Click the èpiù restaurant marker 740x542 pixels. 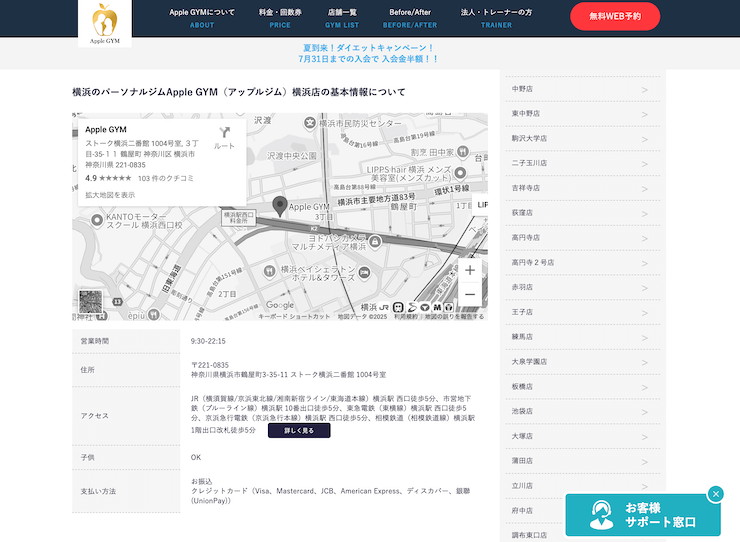coord(154,314)
